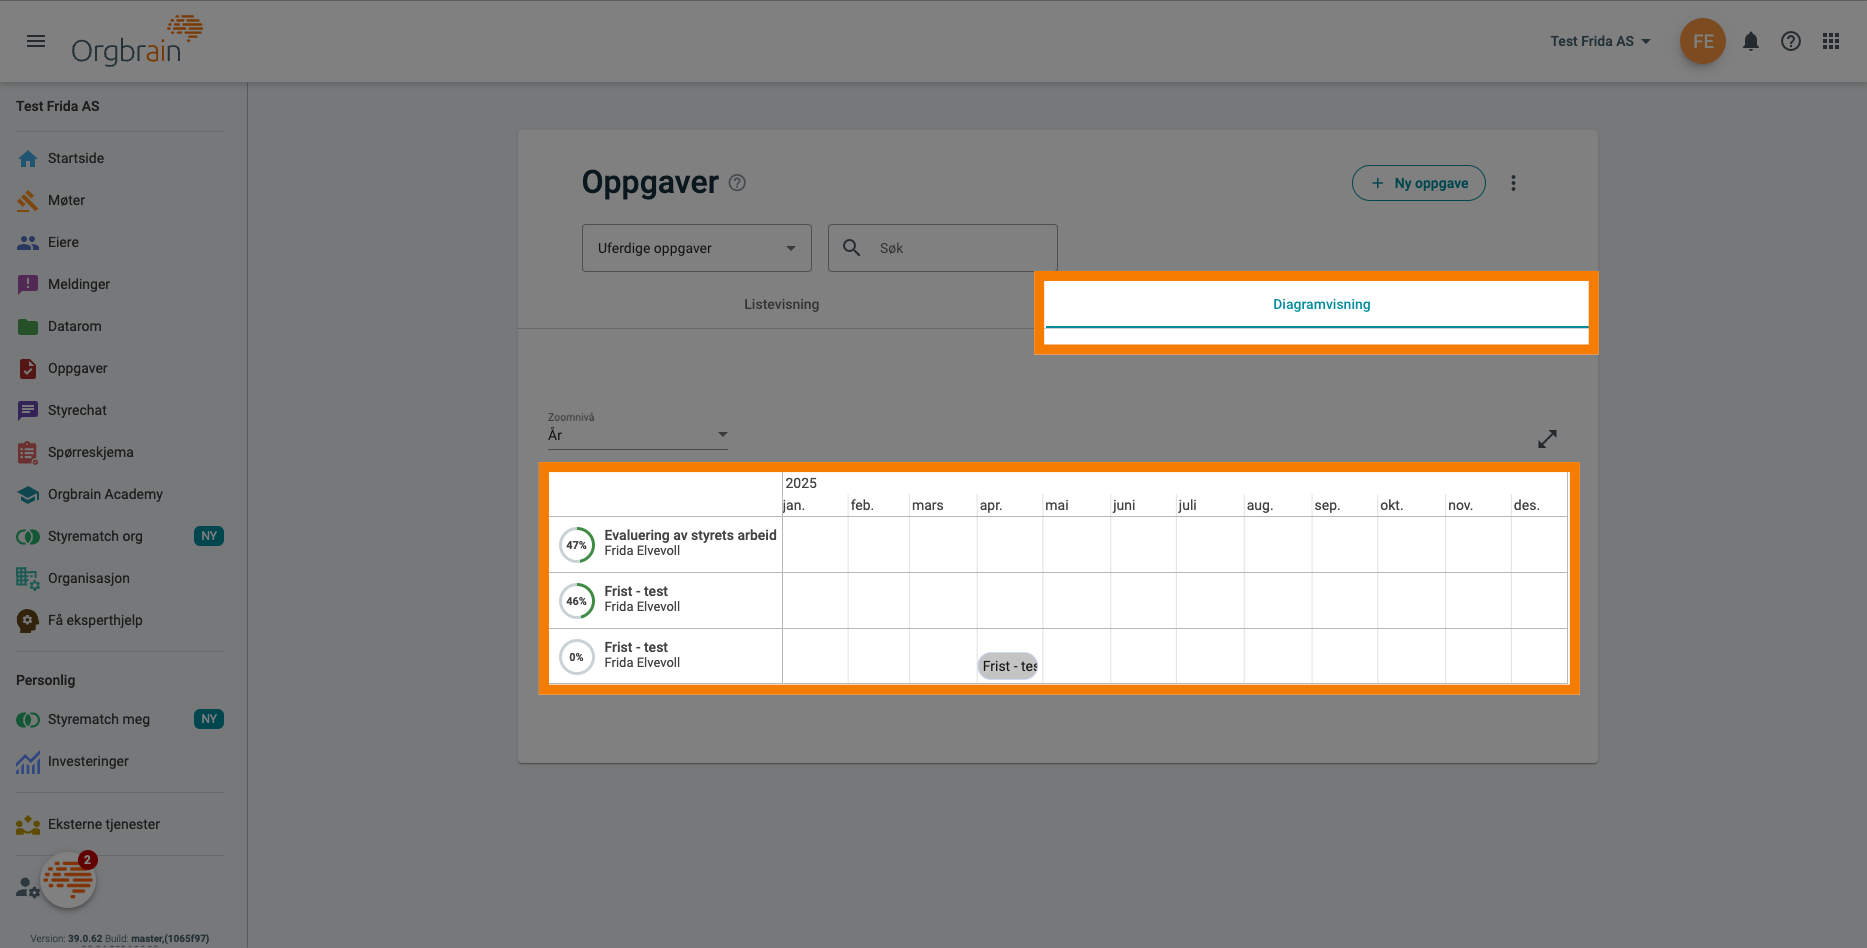Click the 2025 year header in chart
This screenshot has height=948, width=1867.
[801, 483]
